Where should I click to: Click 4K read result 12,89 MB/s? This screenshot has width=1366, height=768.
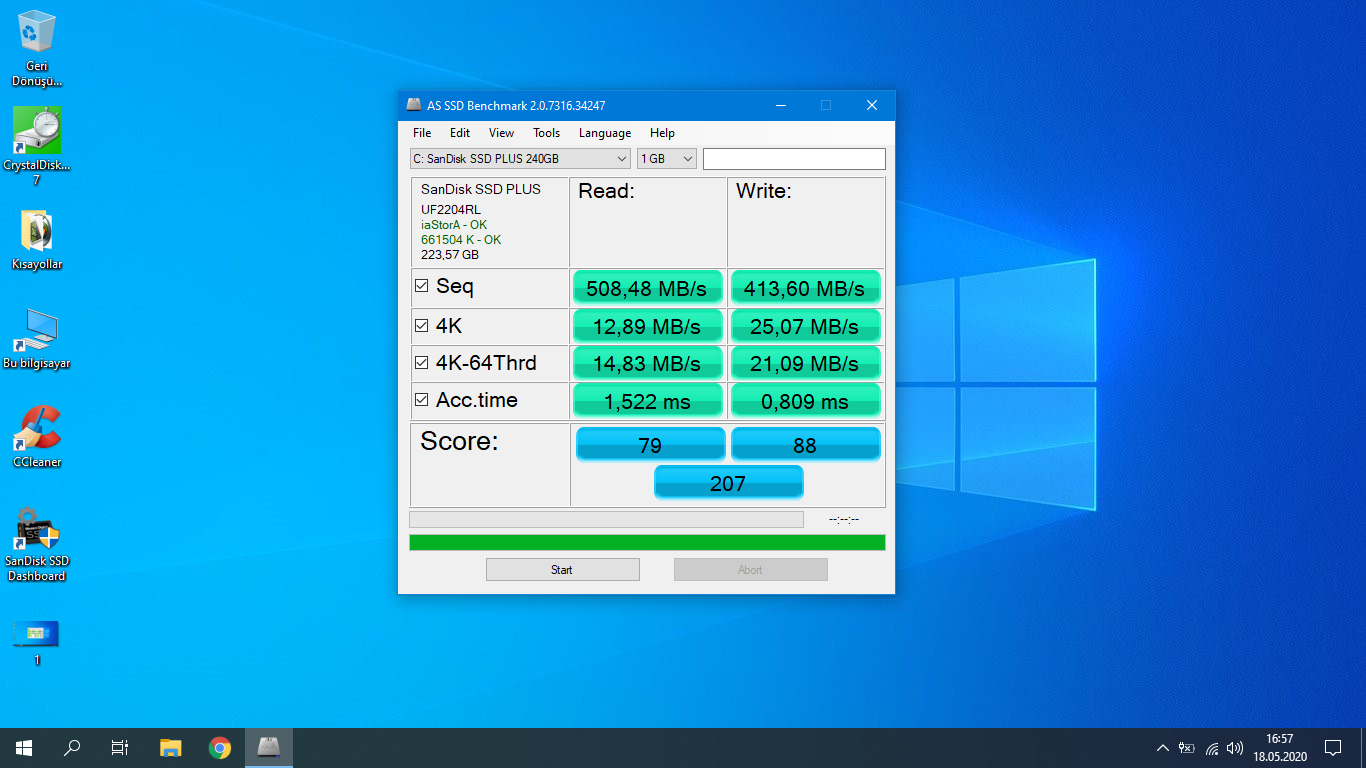click(x=647, y=326)
